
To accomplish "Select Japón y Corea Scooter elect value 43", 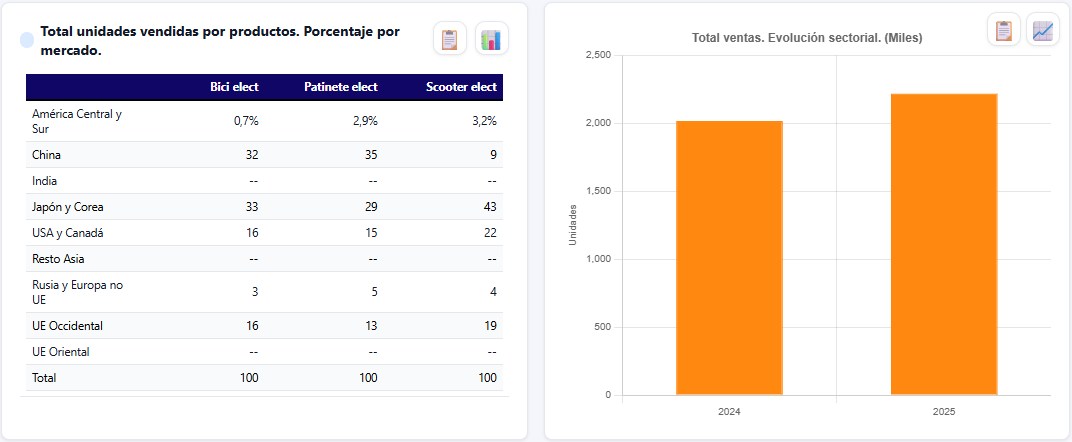I will coord(490,207).
